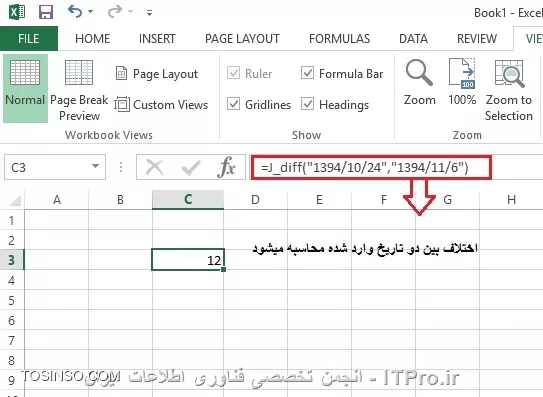Confirm formula entry with checkmark icon

pyautogui.click(x=191, y=168)
